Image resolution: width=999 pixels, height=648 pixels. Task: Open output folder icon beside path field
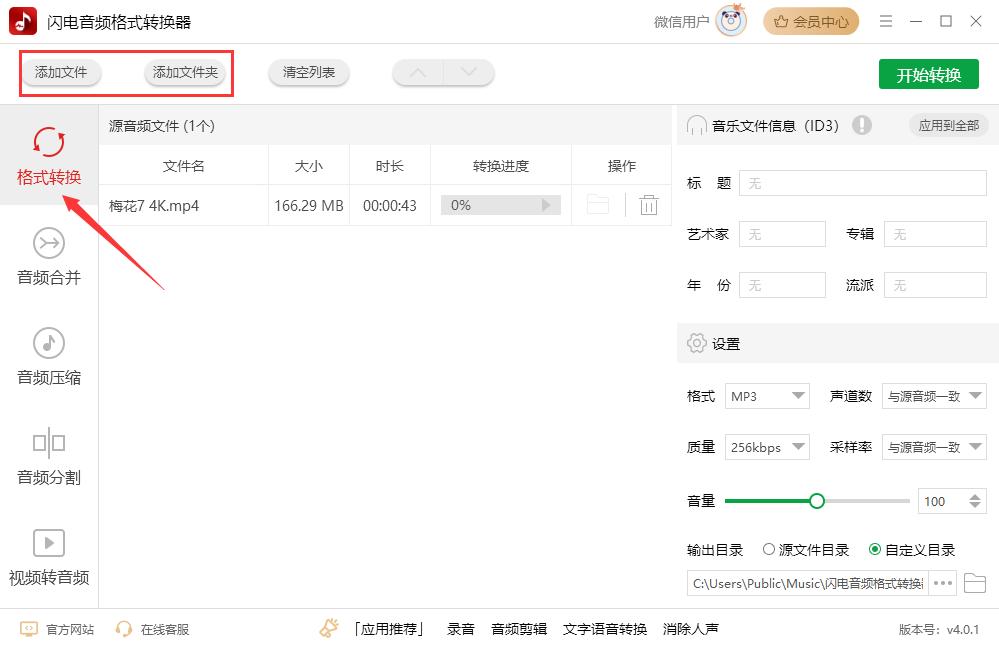click(x=976, y=583)
